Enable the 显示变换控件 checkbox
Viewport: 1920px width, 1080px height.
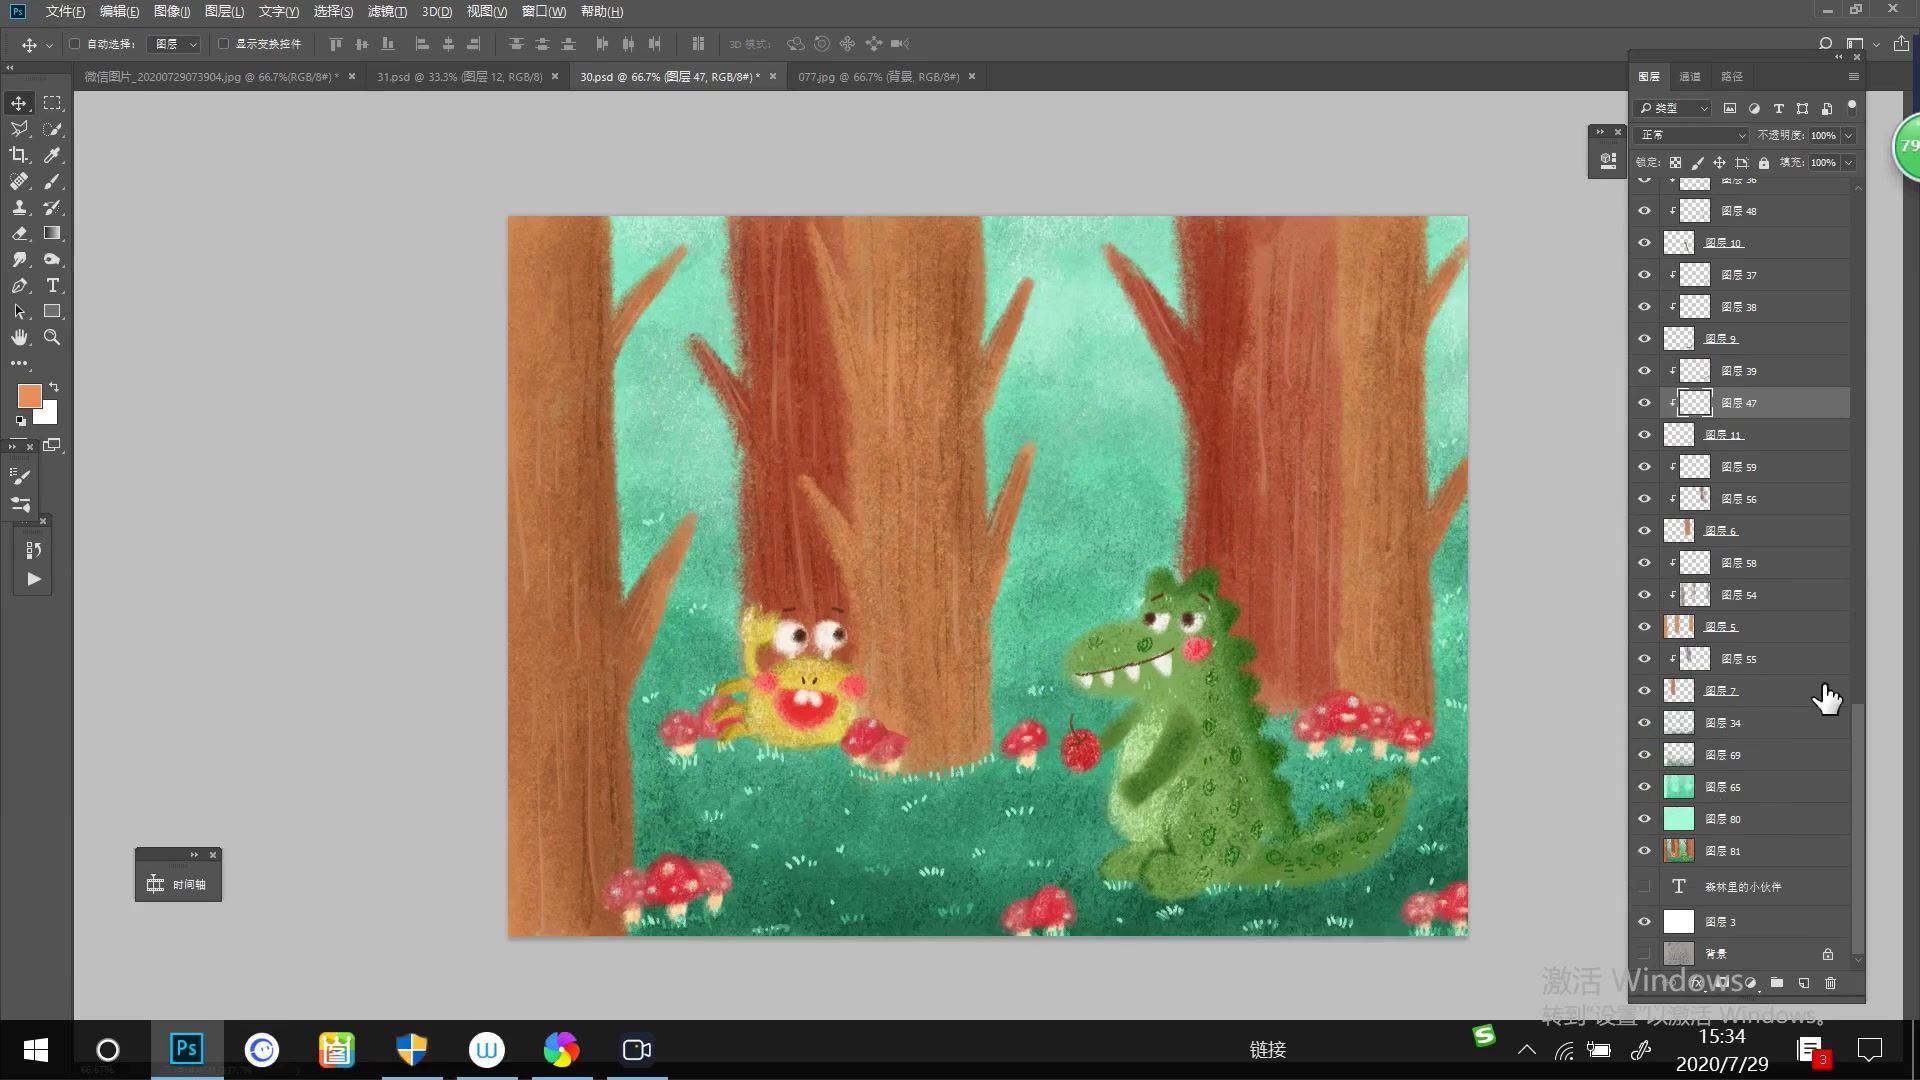[x=224, y=44]
